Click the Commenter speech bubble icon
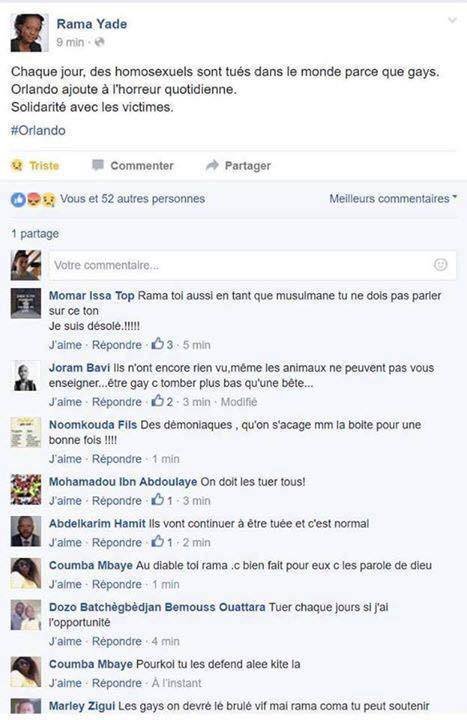 pyautogui.click(x=97, y=165)
